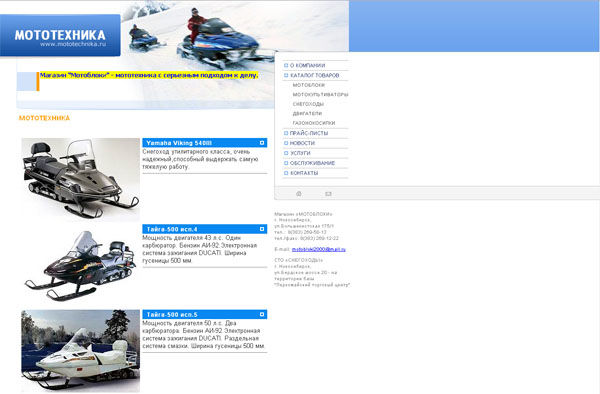Click the Тайга-500 исп.5 description text
The image size is (600, 394).
(x=203, y=334)
